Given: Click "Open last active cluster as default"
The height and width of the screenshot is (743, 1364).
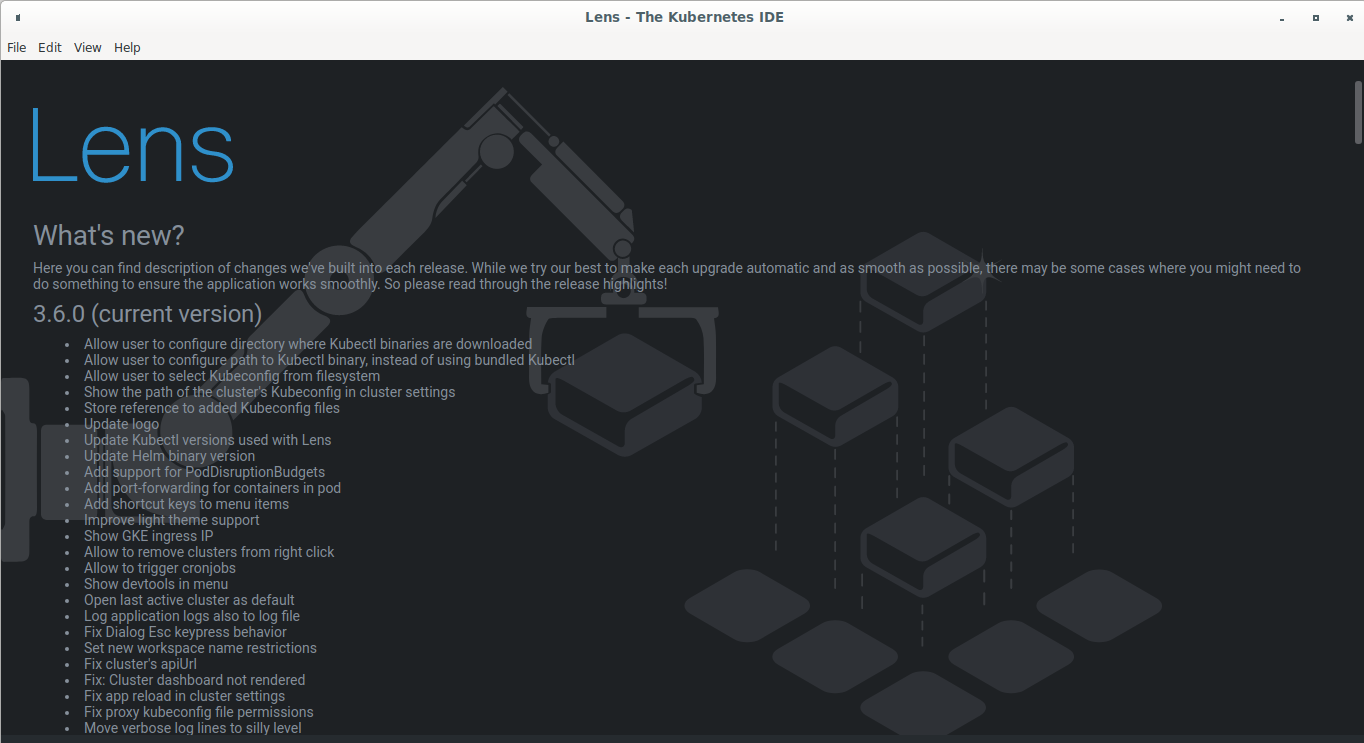Looking at the screenshot, I should point(189,600).
